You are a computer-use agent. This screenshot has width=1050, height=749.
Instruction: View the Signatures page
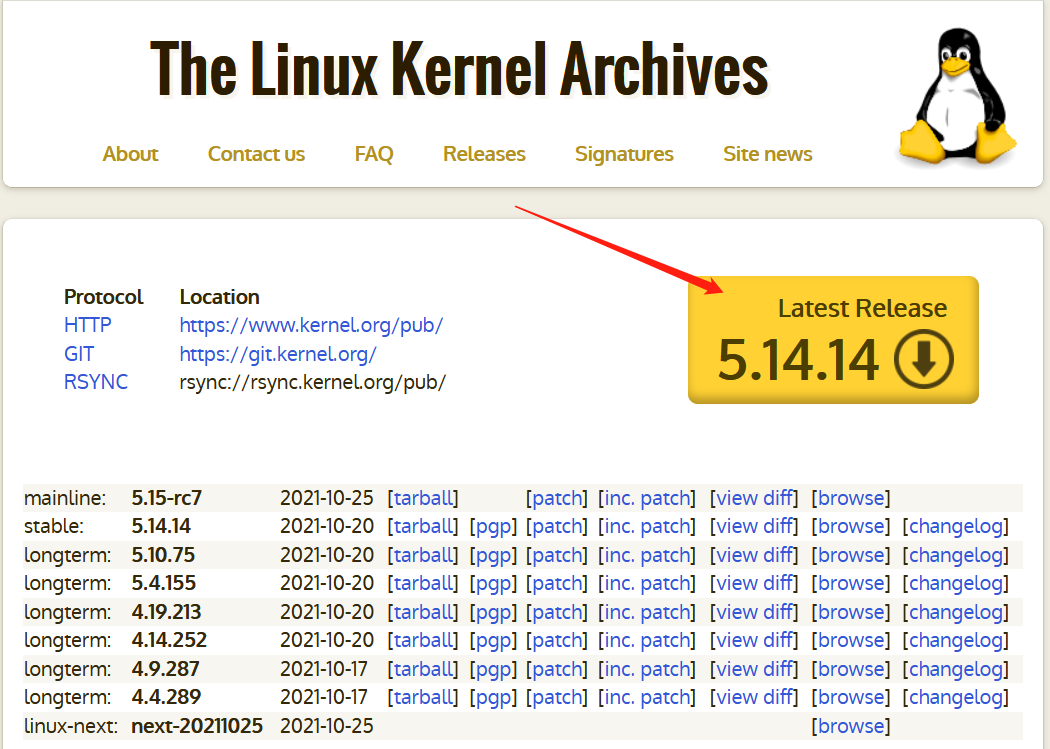[624, 154]
